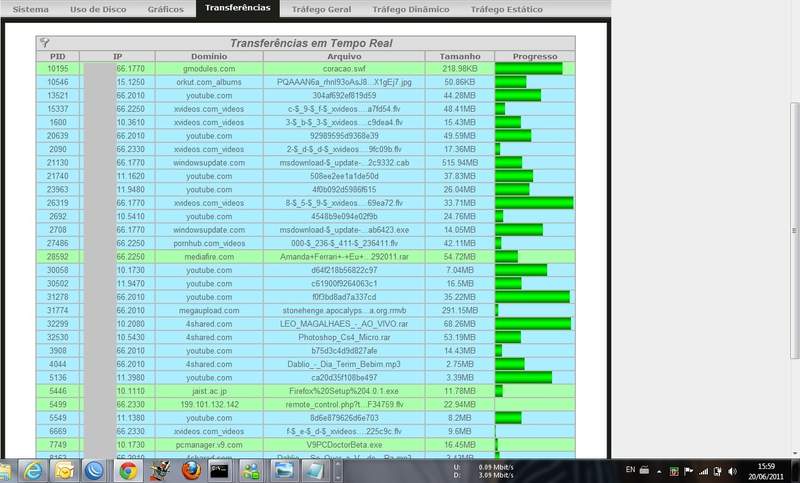Click jaist.ac.jp domain cell
The height and width of the screenshot is (483, 800).
(x=209, y=391)
